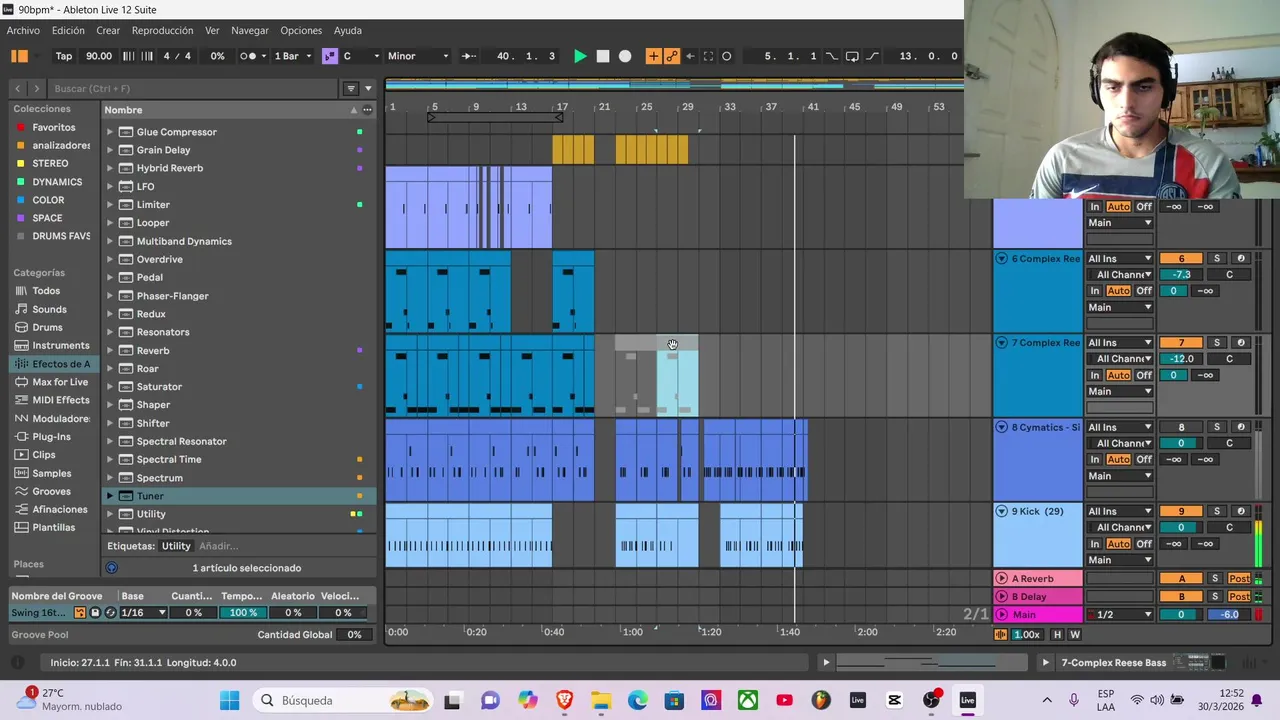The height and width of the screenshot is (720, 1280).
Task: Toggle track 7 activator button
Action: coord(1181,343)
